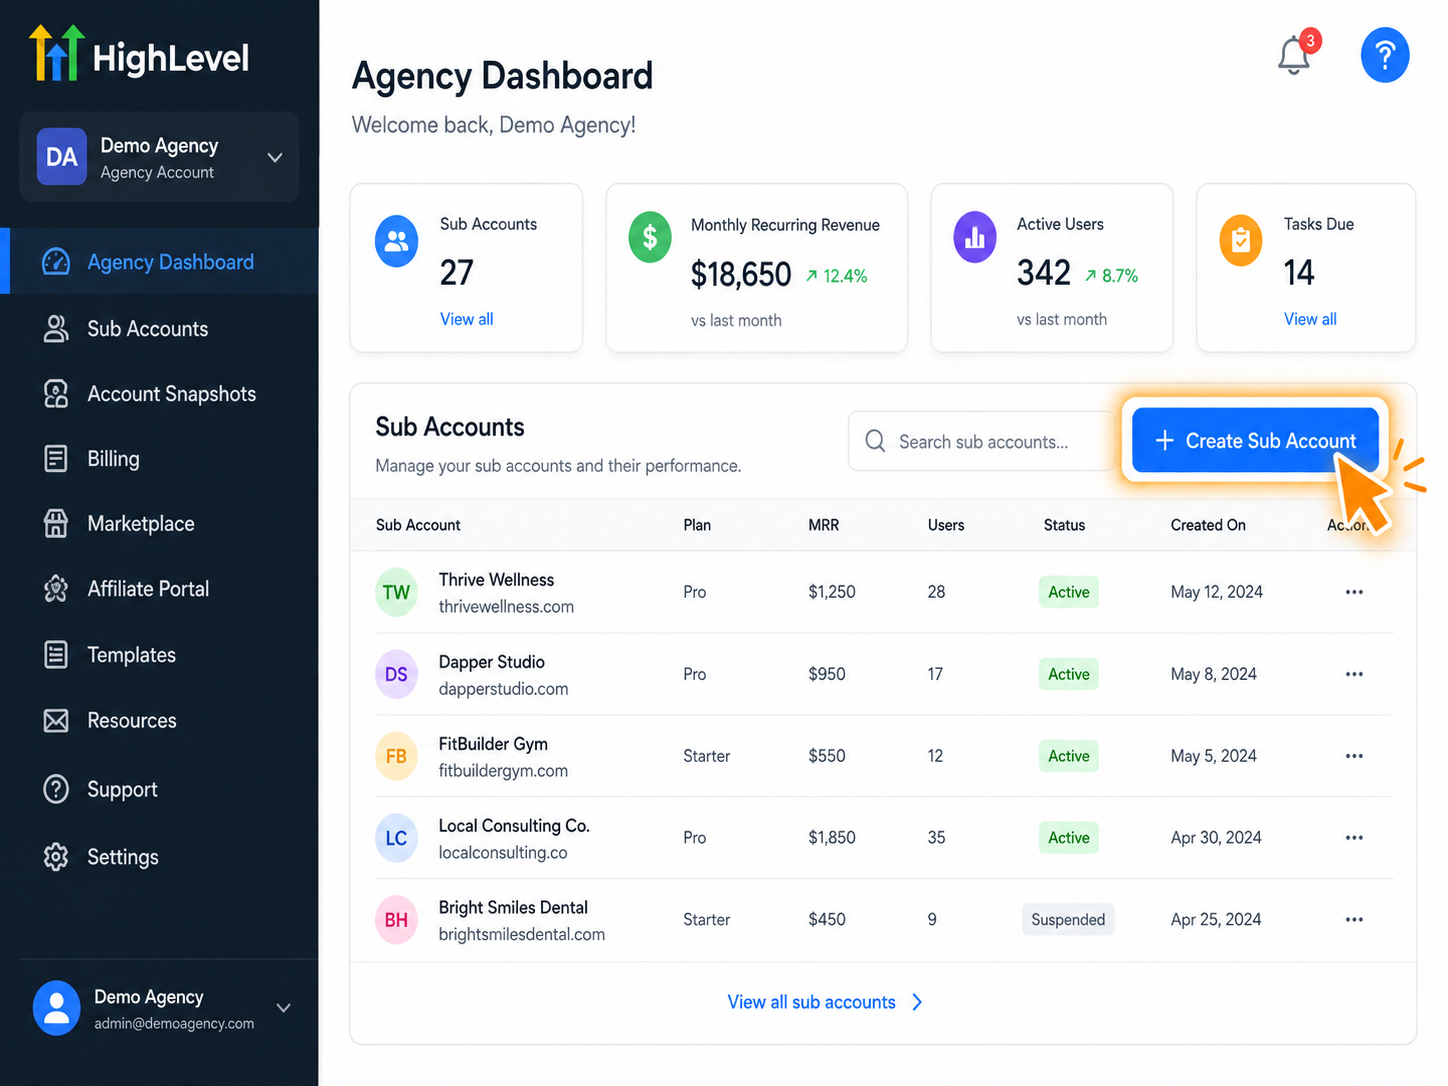Open actions menu for FitBuilder Gym
1448x1086 pixels.
(1354, 756)
